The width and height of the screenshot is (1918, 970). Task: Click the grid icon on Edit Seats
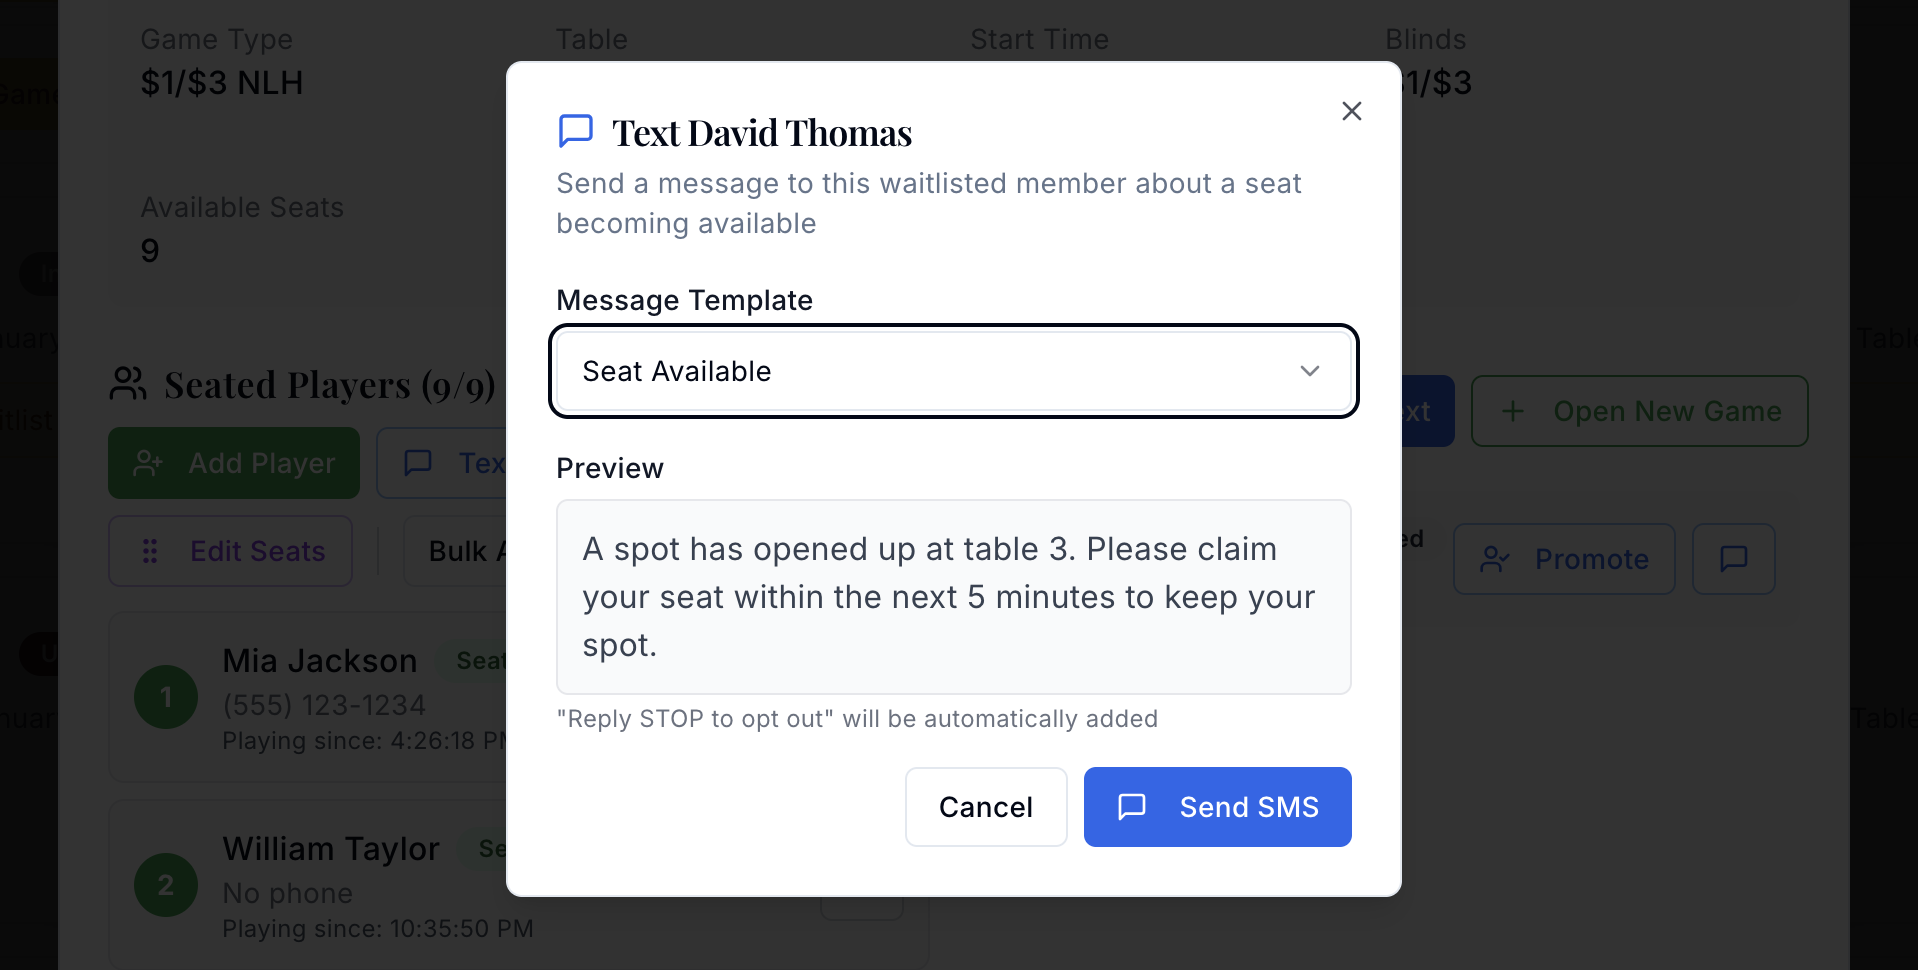pos(150,551)
